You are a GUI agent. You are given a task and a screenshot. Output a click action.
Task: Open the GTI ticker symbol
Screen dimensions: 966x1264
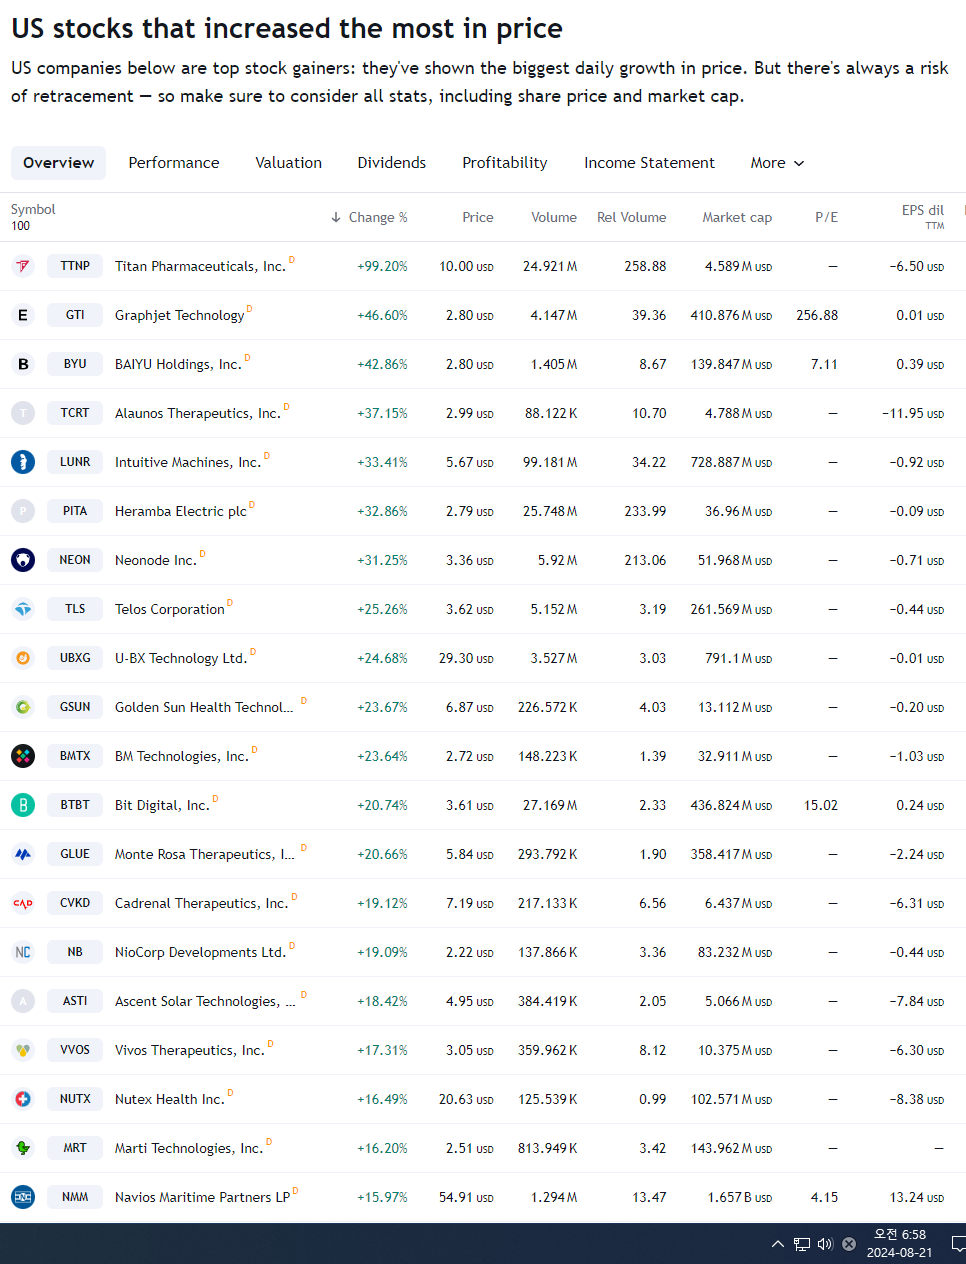(x=75, y=315)
